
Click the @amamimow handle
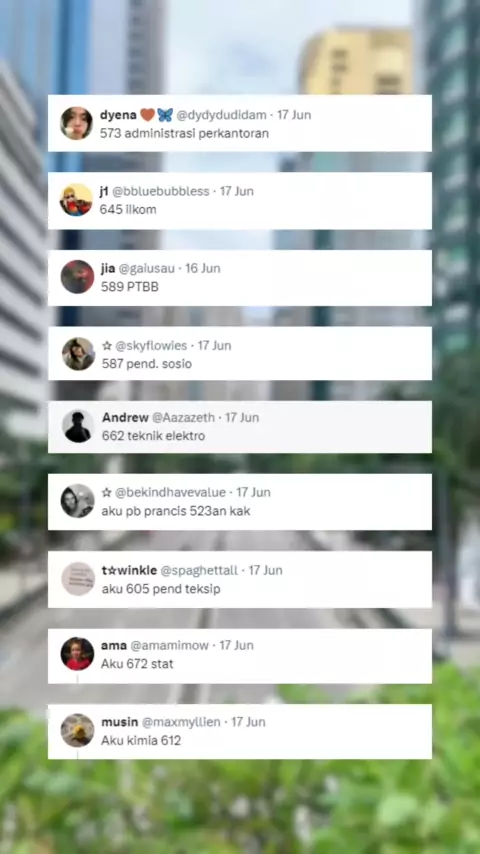(x=169, y=645)
